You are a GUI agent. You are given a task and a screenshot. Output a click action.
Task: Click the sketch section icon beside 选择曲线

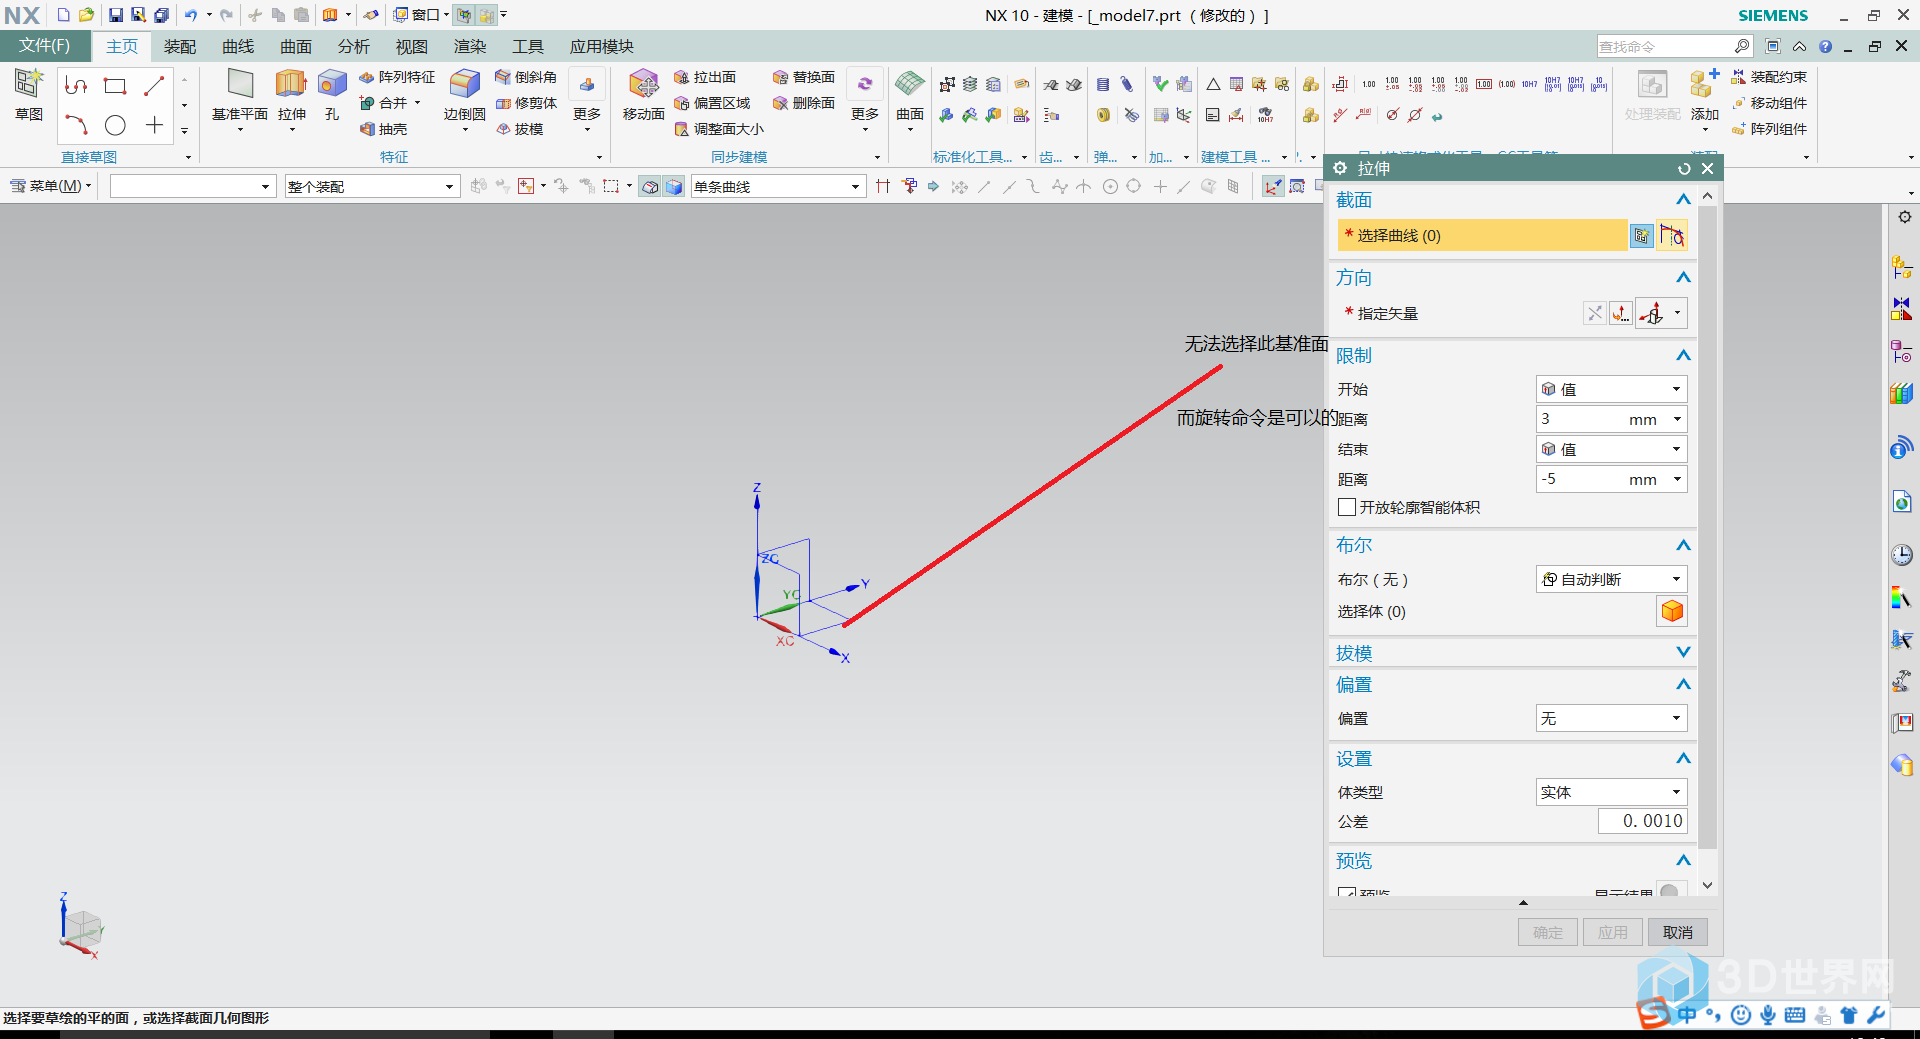tap(1641, 236)
